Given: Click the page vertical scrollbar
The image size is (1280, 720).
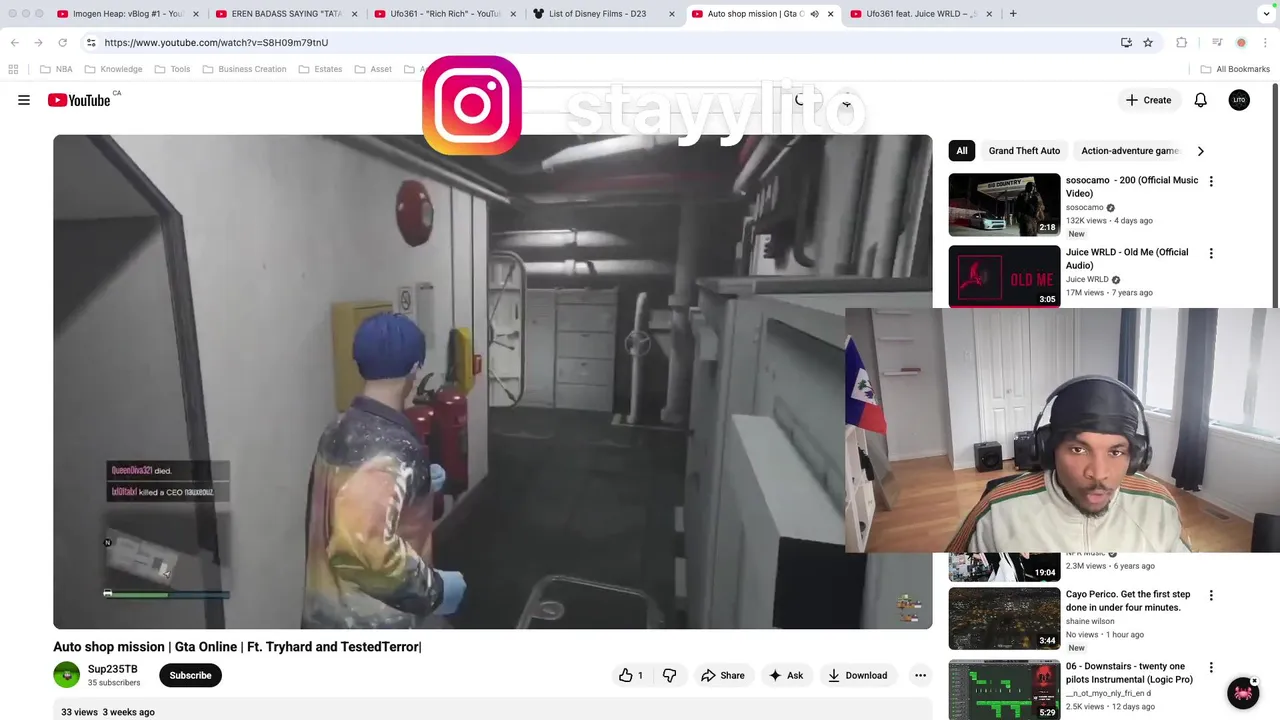Looking at the screenshot, I should [x=1275, y=195].
